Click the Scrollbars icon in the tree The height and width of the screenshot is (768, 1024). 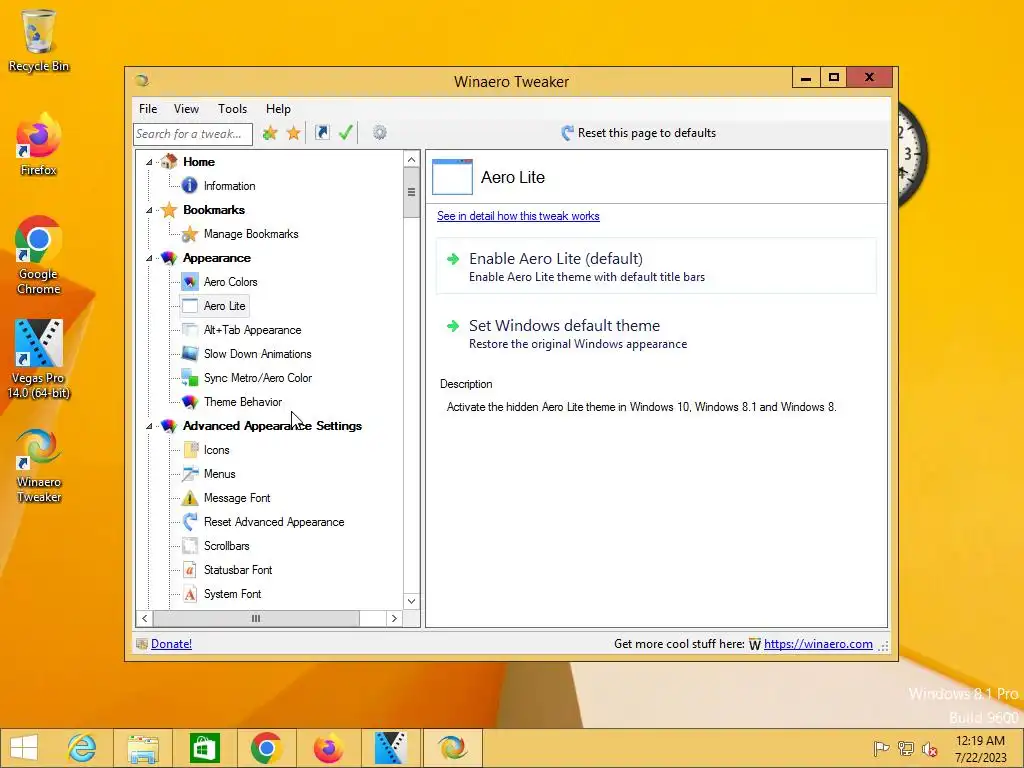[x=189, y=546]
